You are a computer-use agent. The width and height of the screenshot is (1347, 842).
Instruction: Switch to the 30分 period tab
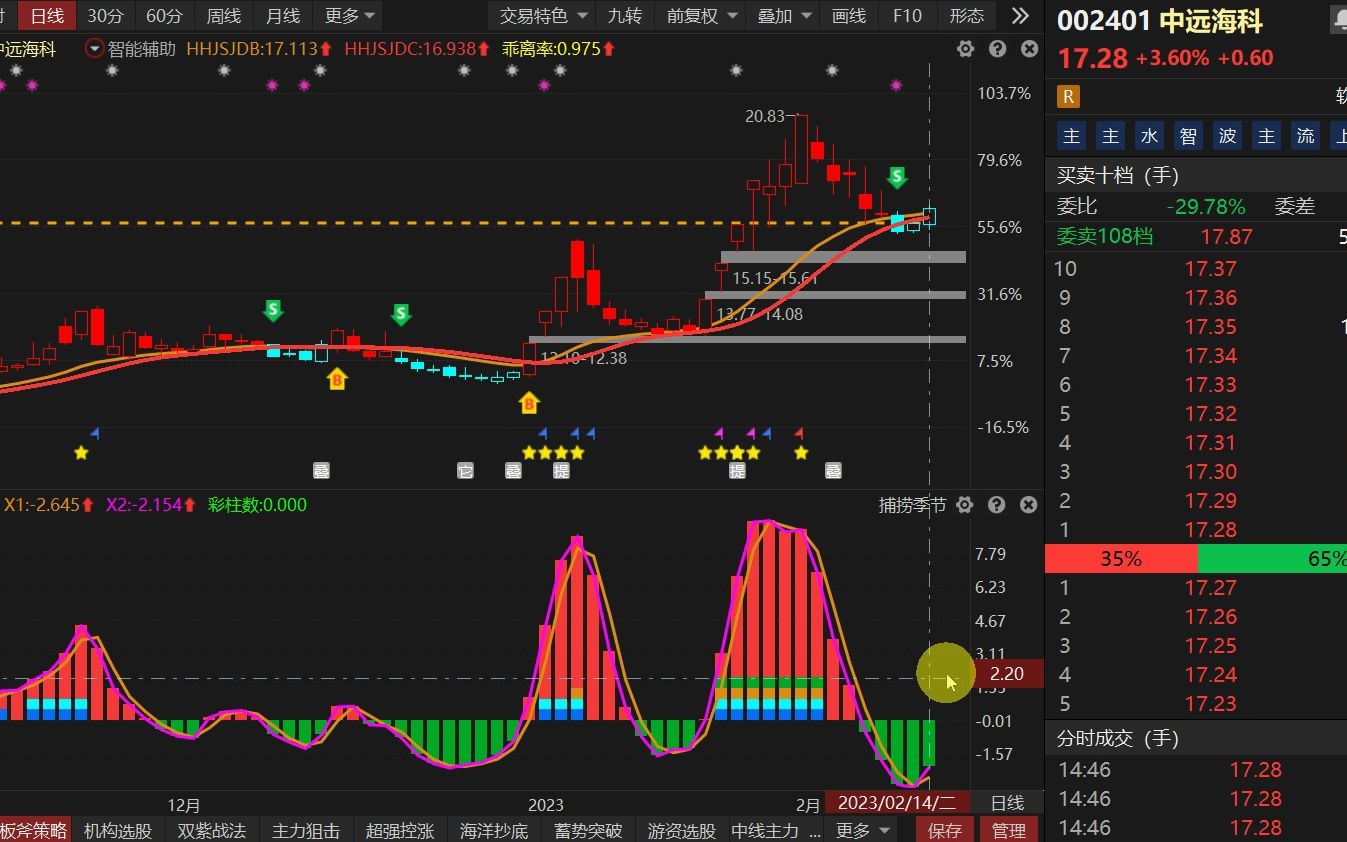[x=106, y=16]
